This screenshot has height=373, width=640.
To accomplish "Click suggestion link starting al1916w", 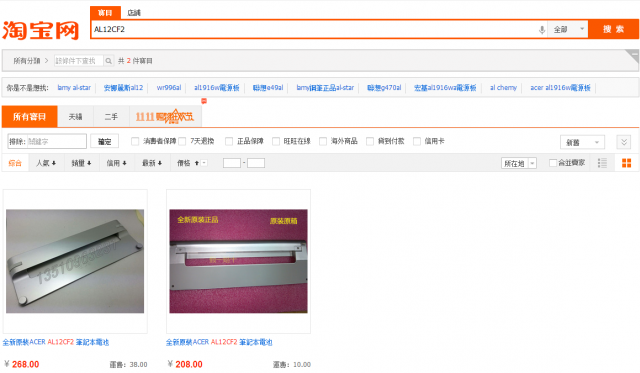I will [216, 87].
